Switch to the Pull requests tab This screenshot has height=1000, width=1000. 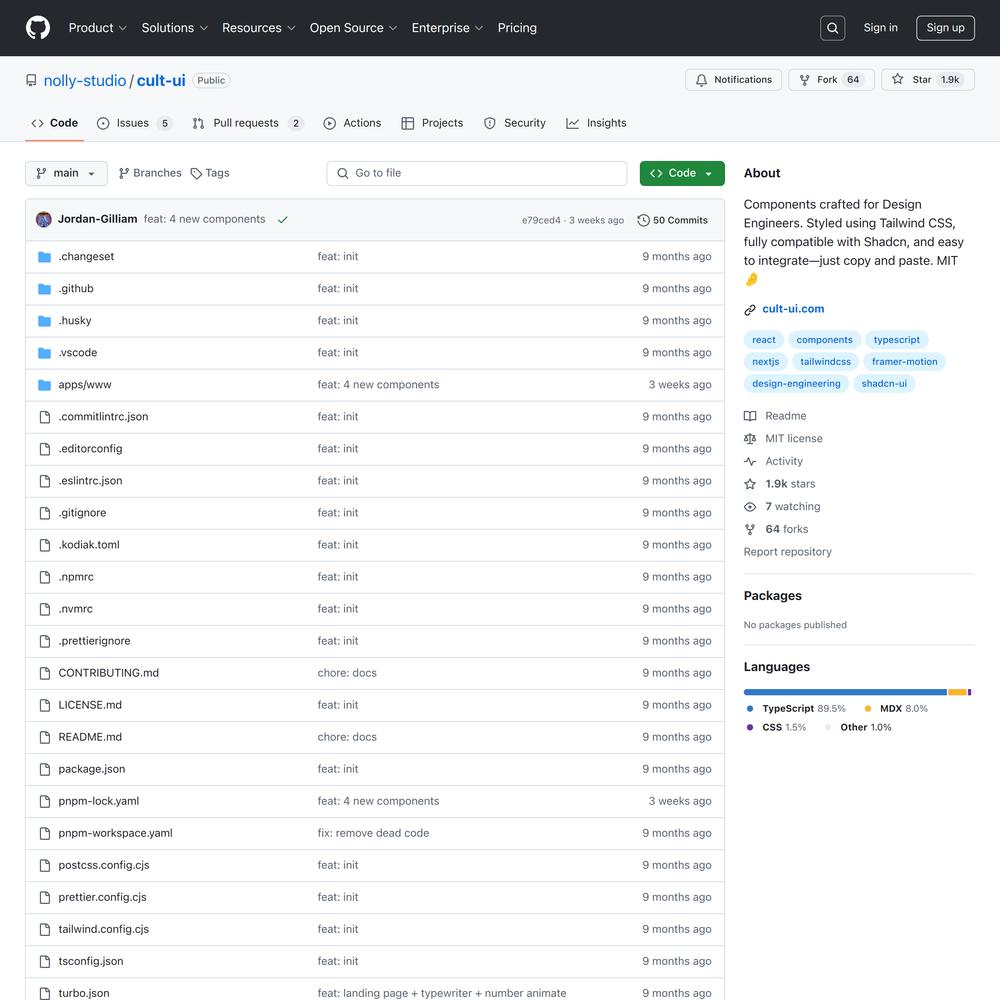pyautogui.click(x=246, y=123)
